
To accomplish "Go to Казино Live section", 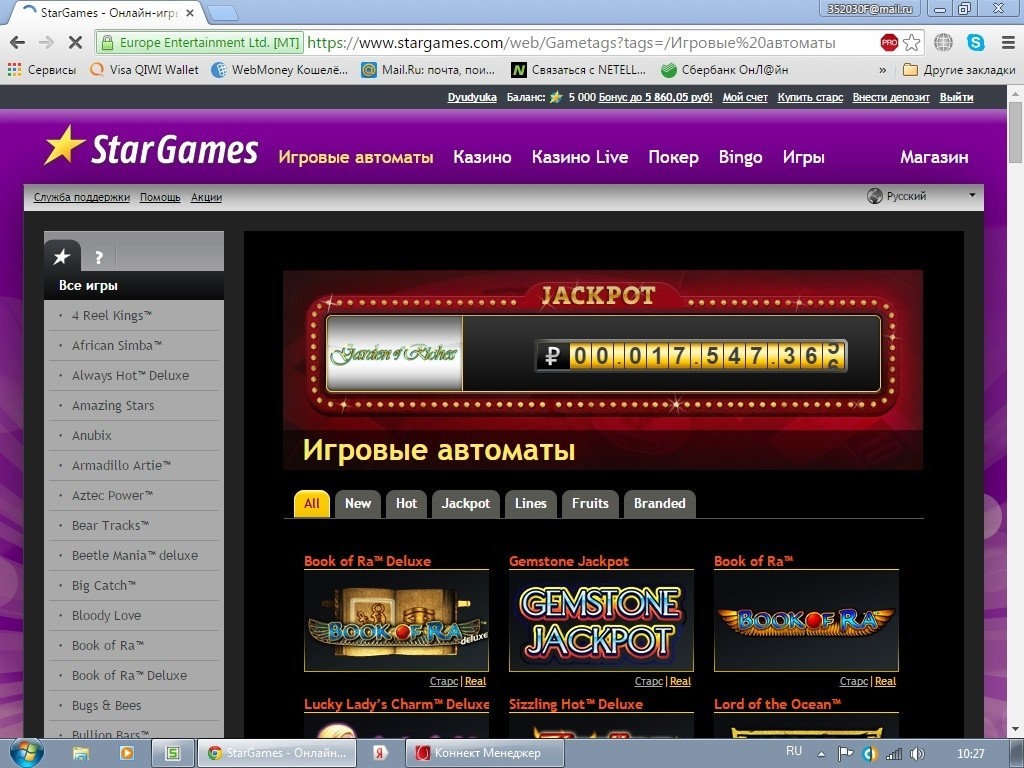I will point(580,157).
